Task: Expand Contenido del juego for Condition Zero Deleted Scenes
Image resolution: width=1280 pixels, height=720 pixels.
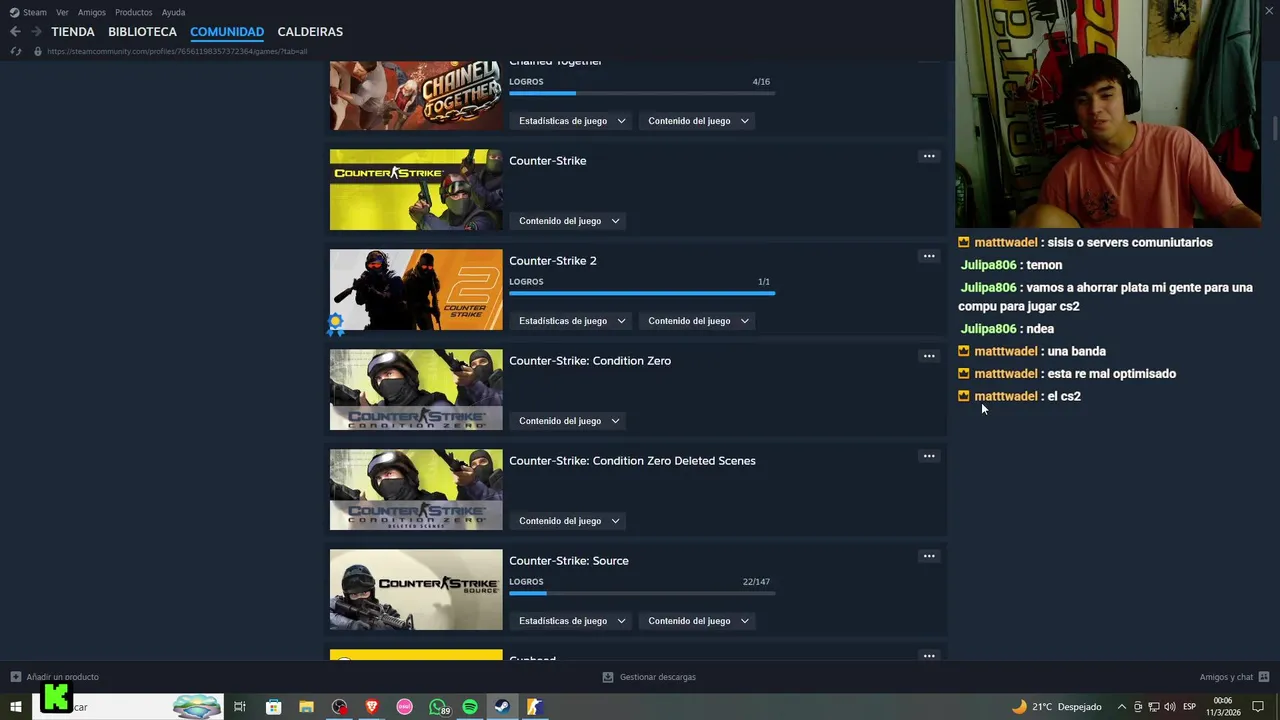Action: pyautogui.click(x=569, y=521)
